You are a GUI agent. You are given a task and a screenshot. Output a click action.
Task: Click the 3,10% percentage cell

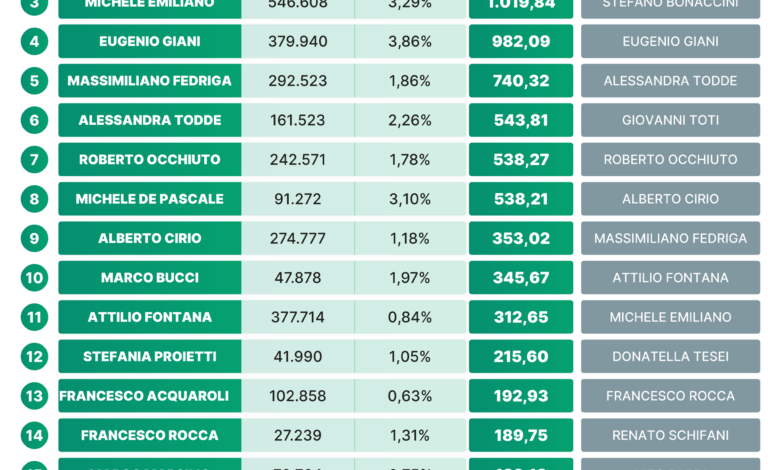tap(410, 199)
